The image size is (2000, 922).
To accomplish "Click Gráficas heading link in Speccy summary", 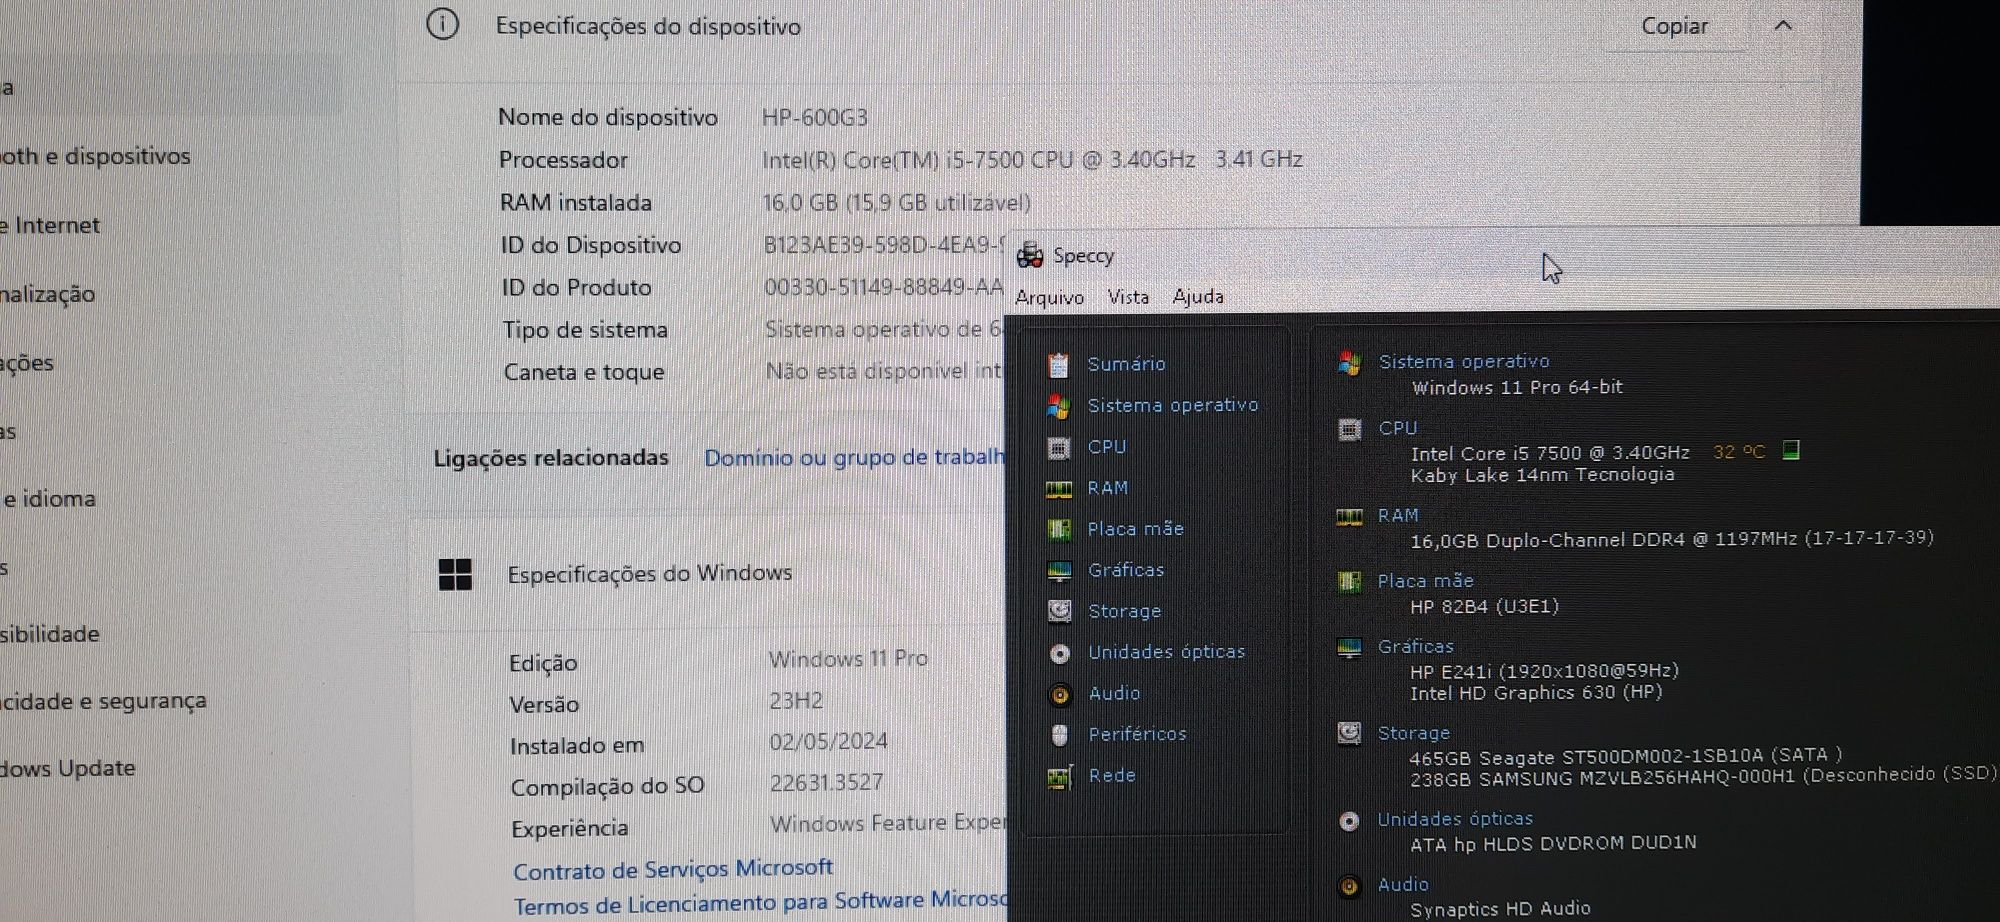I will pos(1416,647).
